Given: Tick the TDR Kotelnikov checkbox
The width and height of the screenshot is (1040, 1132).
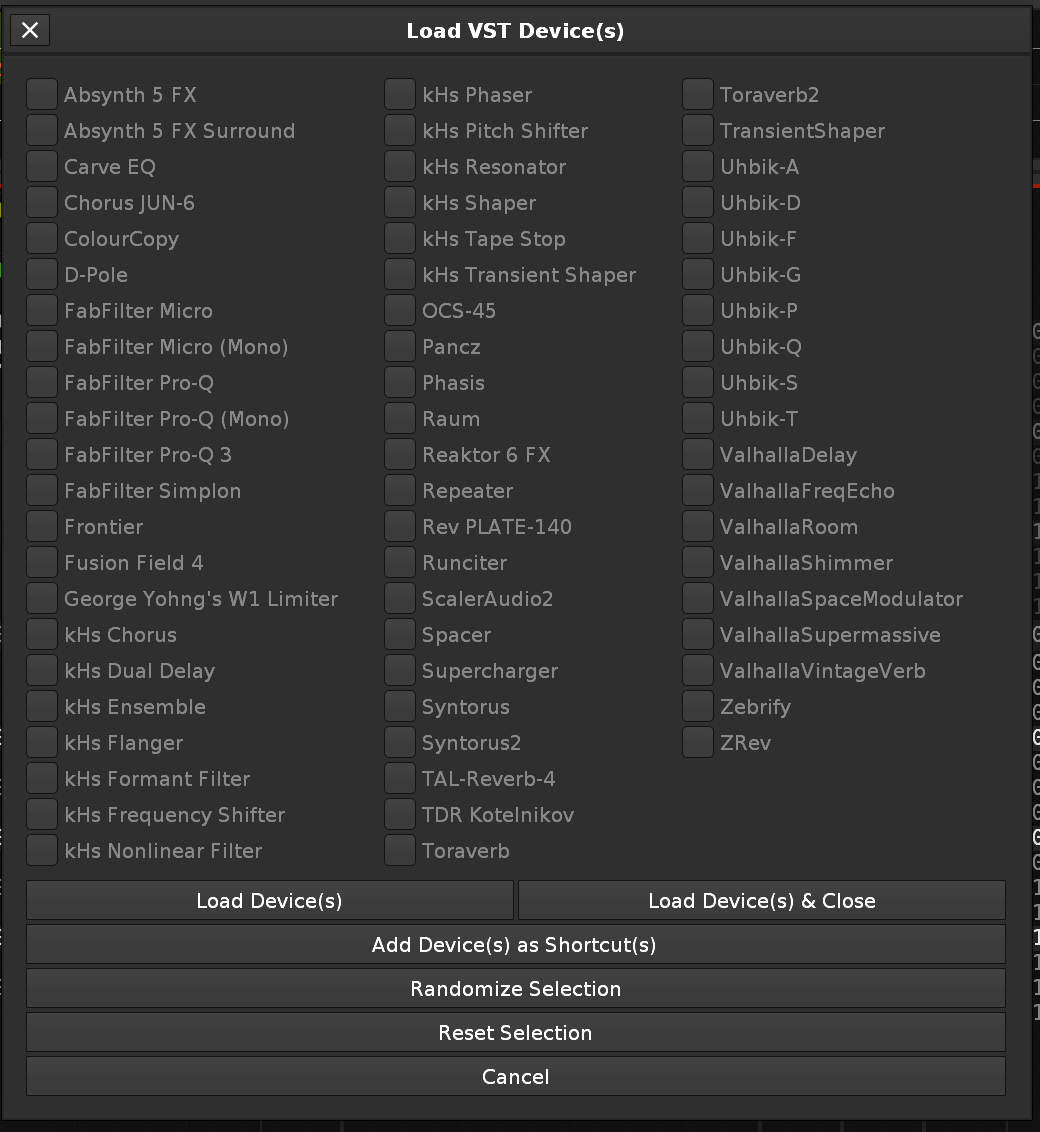Looking at the screenshot, I should (400, 815).
